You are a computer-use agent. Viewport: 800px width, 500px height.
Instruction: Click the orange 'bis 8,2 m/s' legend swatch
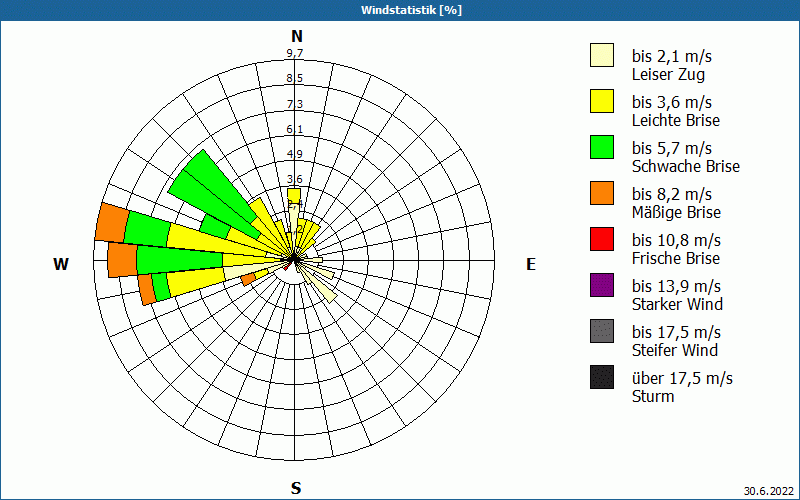pyautogui.click(x=602, y=193)
